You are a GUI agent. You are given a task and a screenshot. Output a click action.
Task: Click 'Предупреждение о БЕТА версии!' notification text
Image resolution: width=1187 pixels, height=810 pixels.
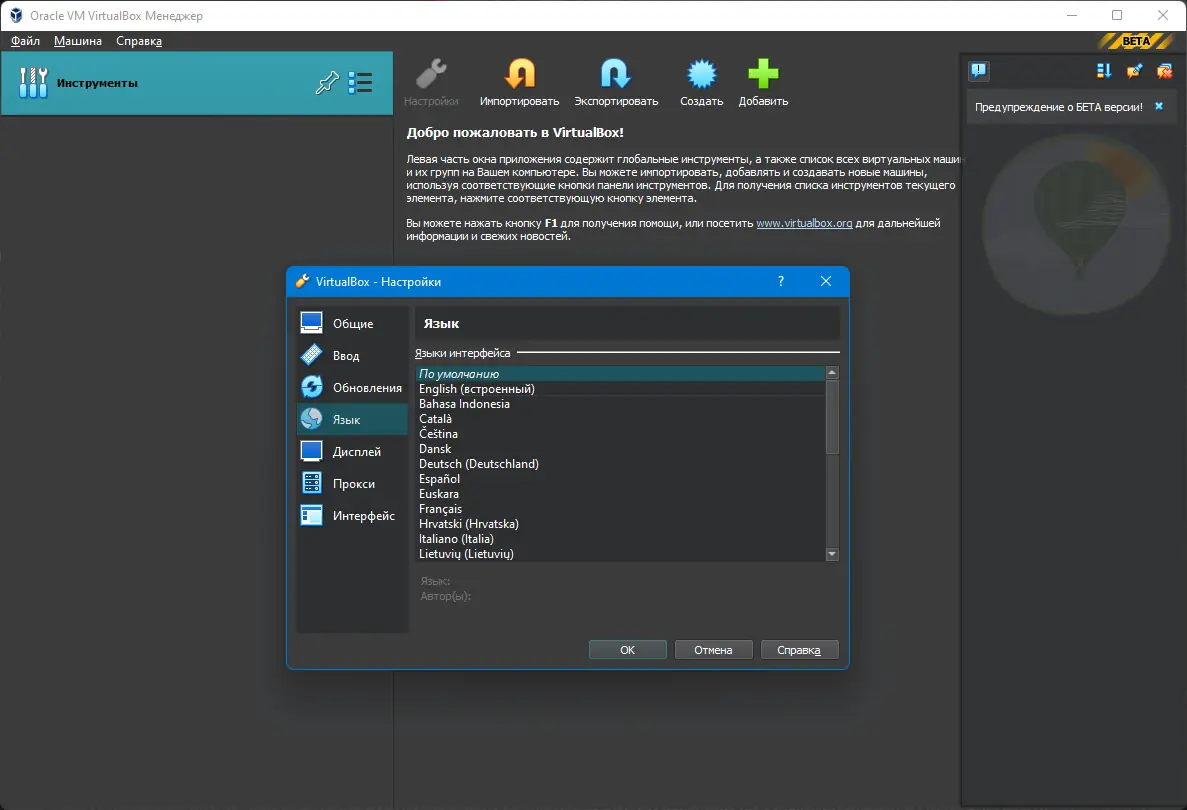(1058, 107)
